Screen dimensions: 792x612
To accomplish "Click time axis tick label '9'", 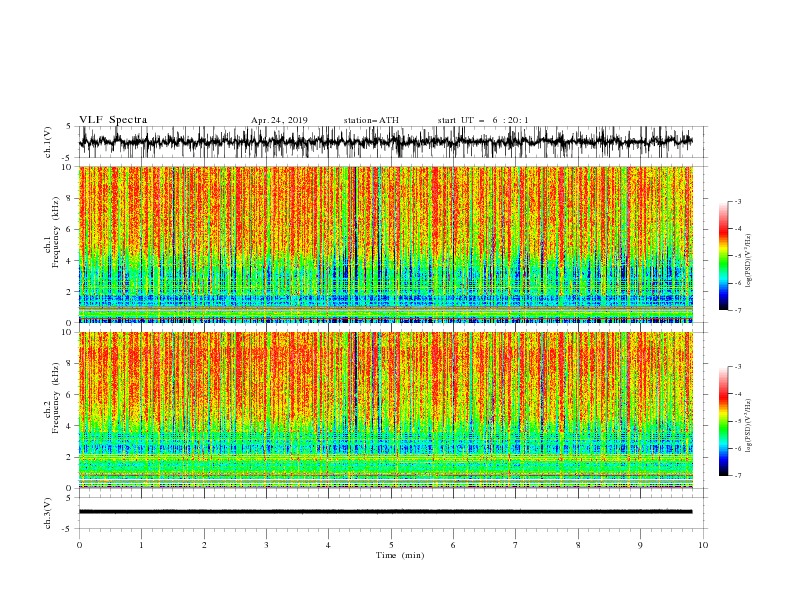I will [x=640, y=545].
